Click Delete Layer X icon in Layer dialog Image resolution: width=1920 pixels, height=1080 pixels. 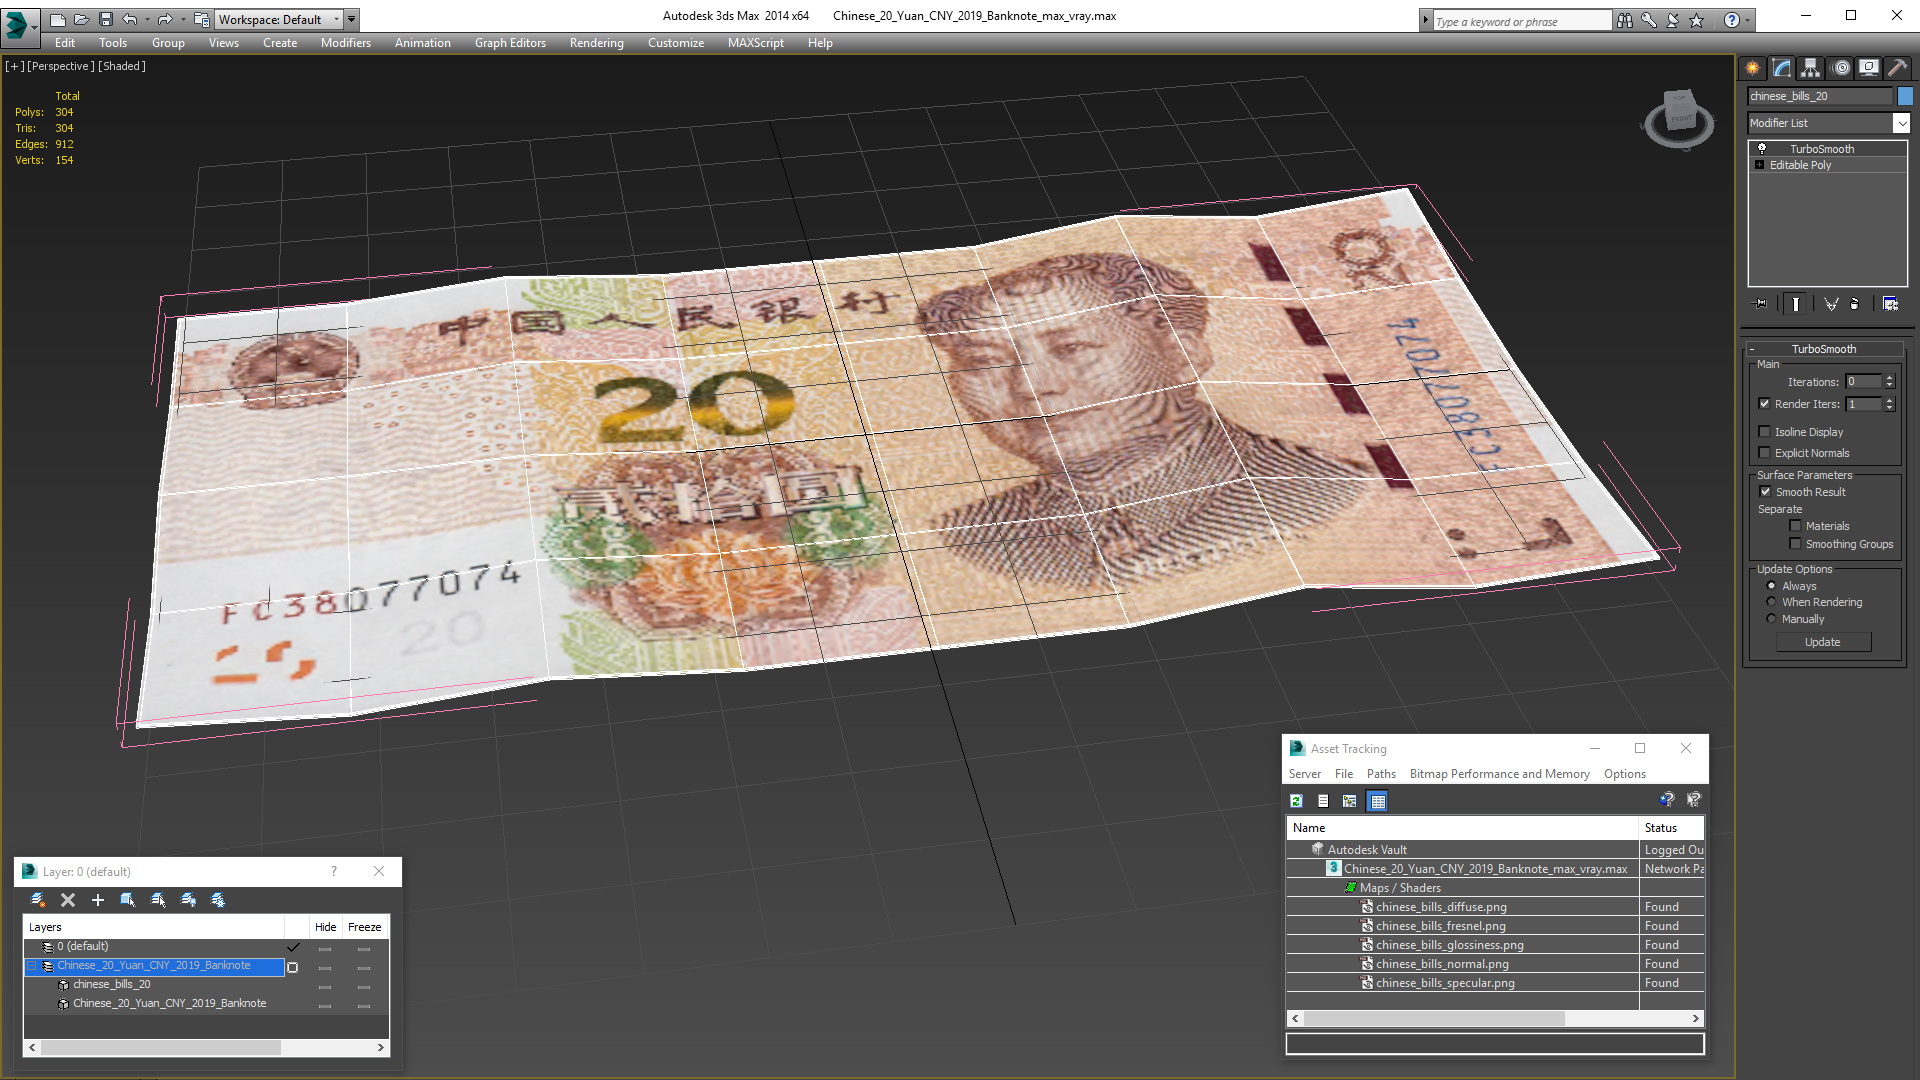point(68,900)
